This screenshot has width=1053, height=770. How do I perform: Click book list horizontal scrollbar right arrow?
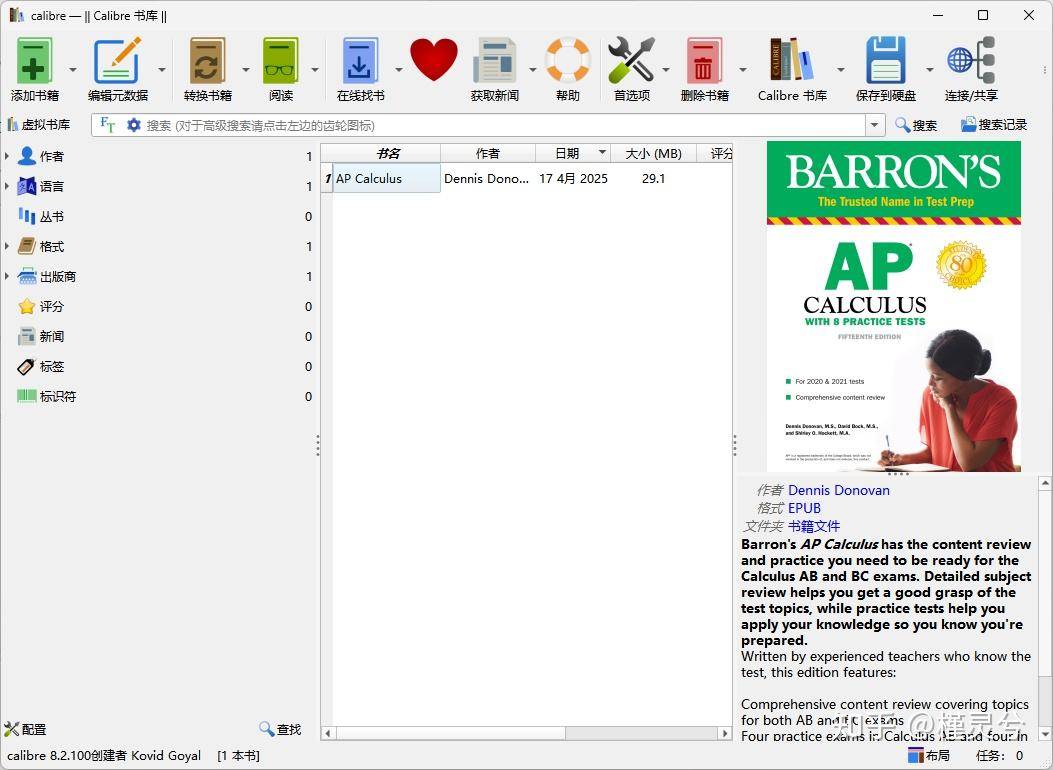[724, 734]
